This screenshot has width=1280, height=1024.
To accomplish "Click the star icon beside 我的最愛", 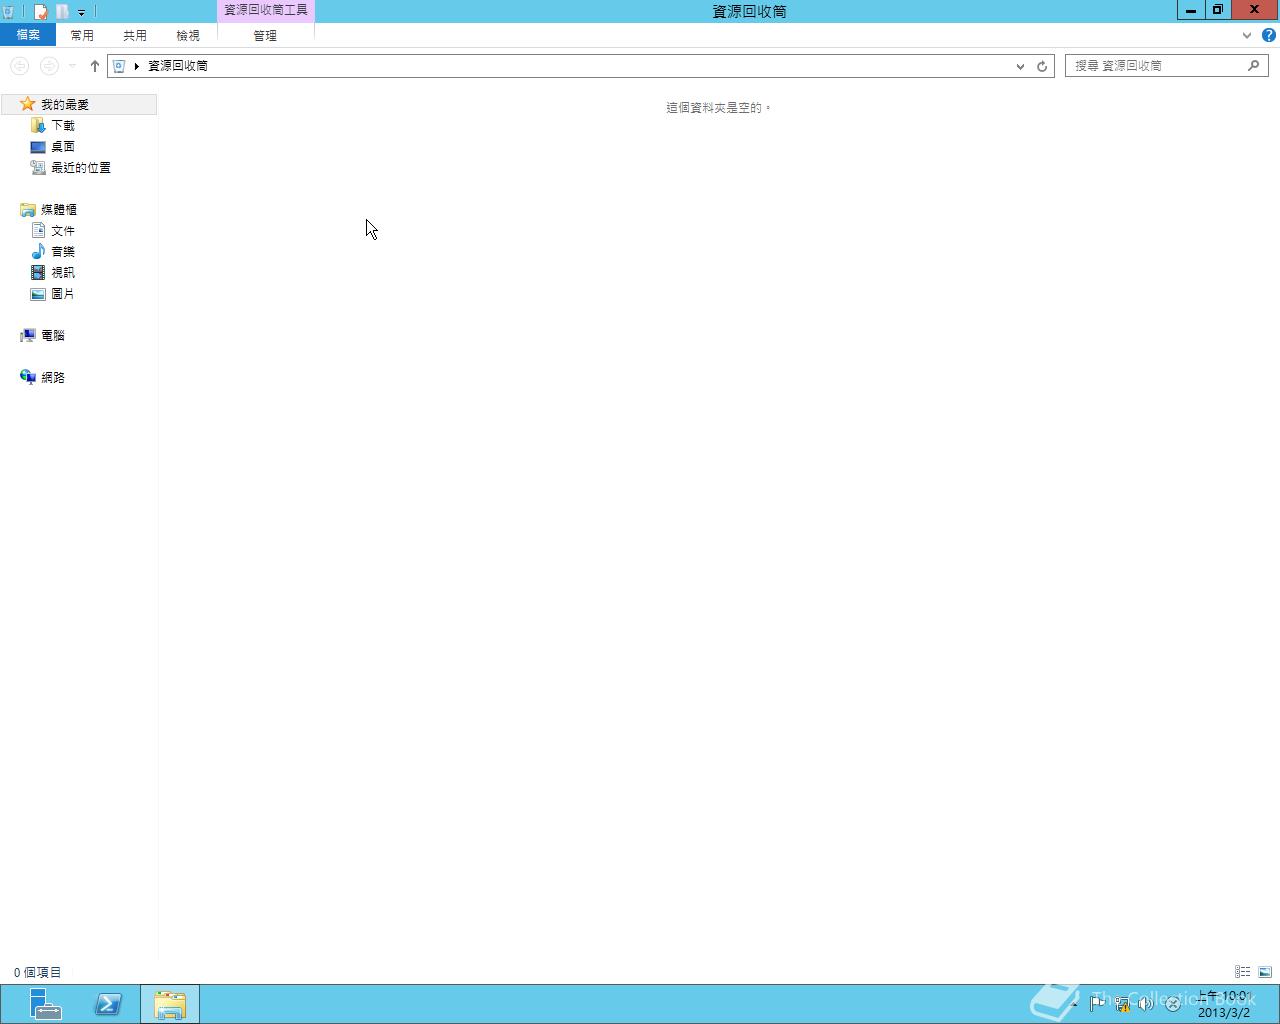I will pyautogui.click(x=28, y=104).
